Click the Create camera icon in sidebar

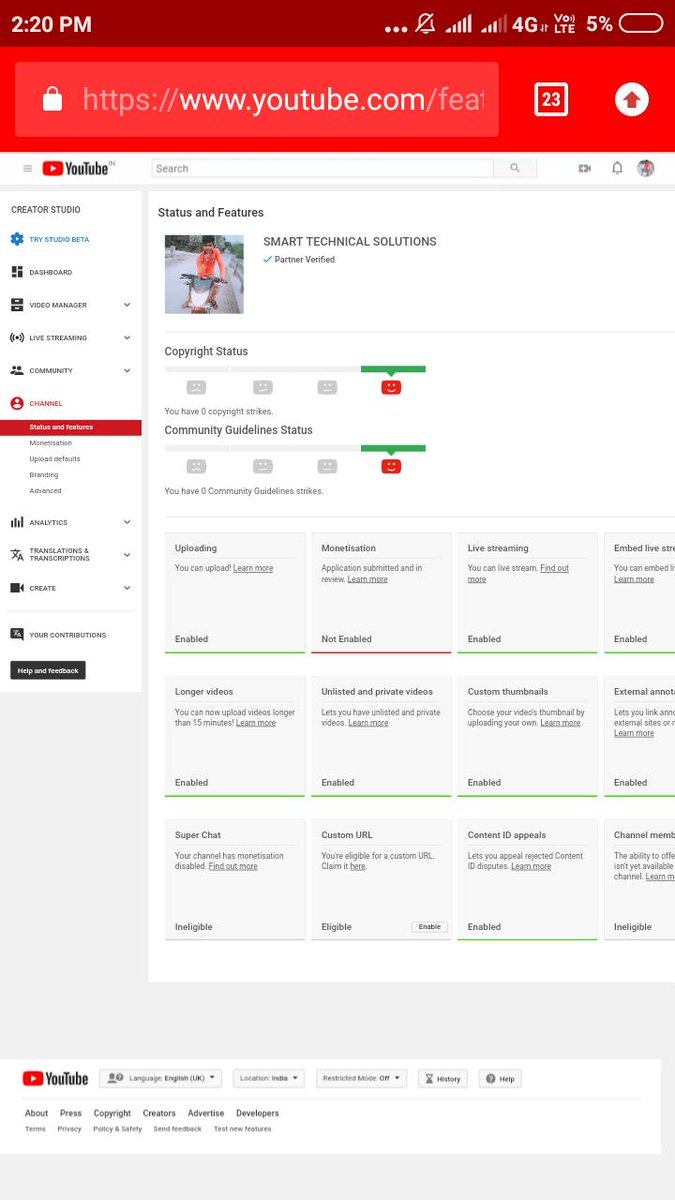coord(17,588)
